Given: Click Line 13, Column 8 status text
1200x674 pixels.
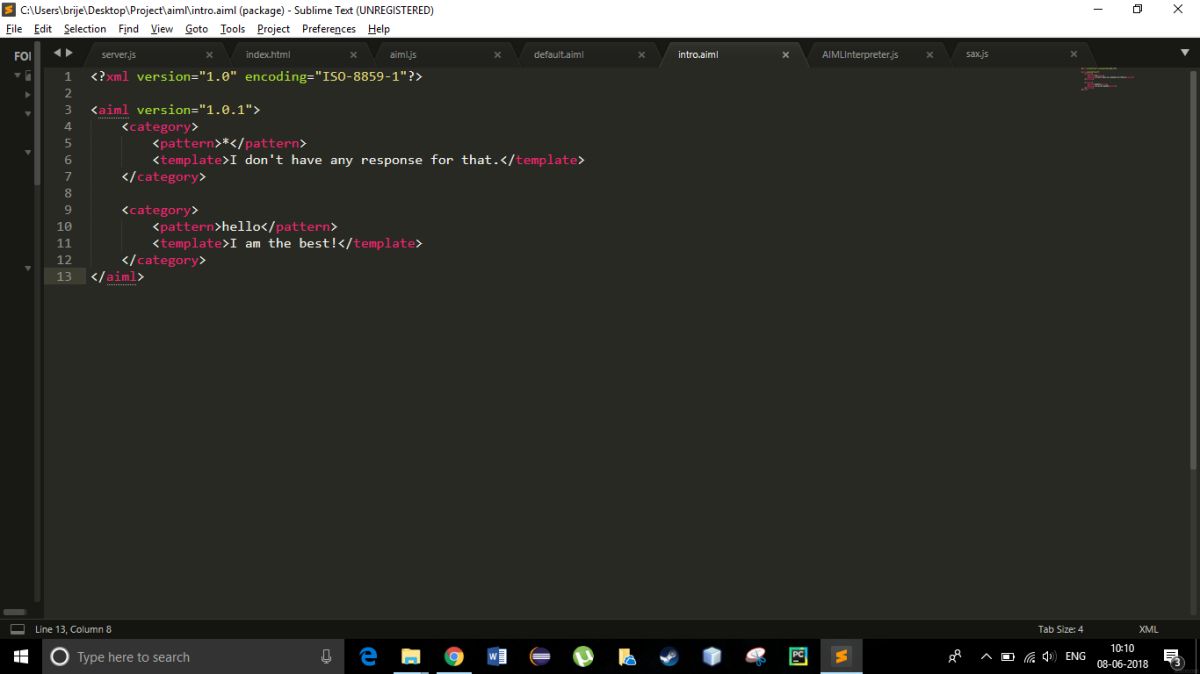Looking at the screenshot, I should [x=73, y=629].
